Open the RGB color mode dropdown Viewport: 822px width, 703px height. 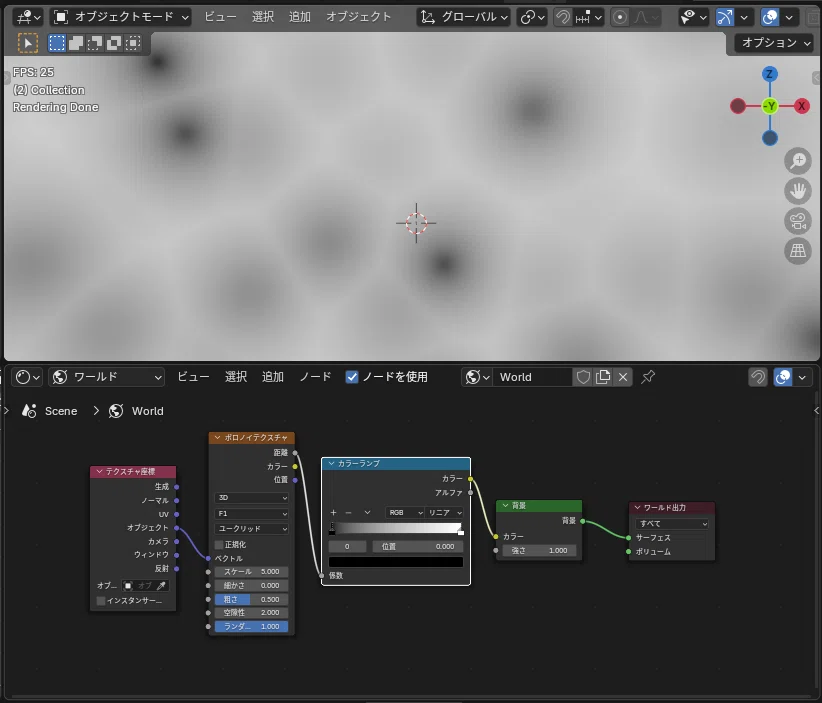pyautogui.click(x=405, y=513)
